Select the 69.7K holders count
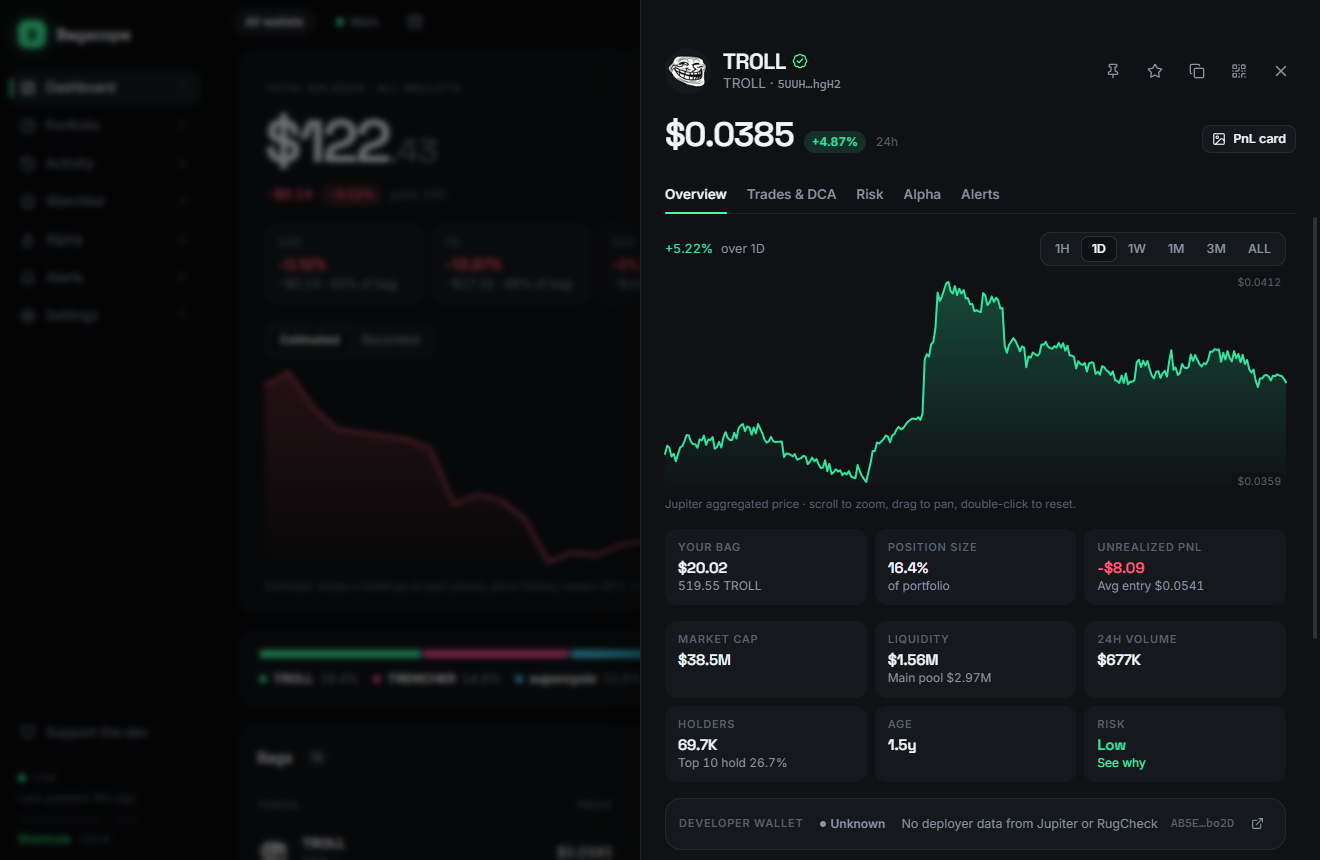Viewport: 1320px width, 860px height. [698, 745]
